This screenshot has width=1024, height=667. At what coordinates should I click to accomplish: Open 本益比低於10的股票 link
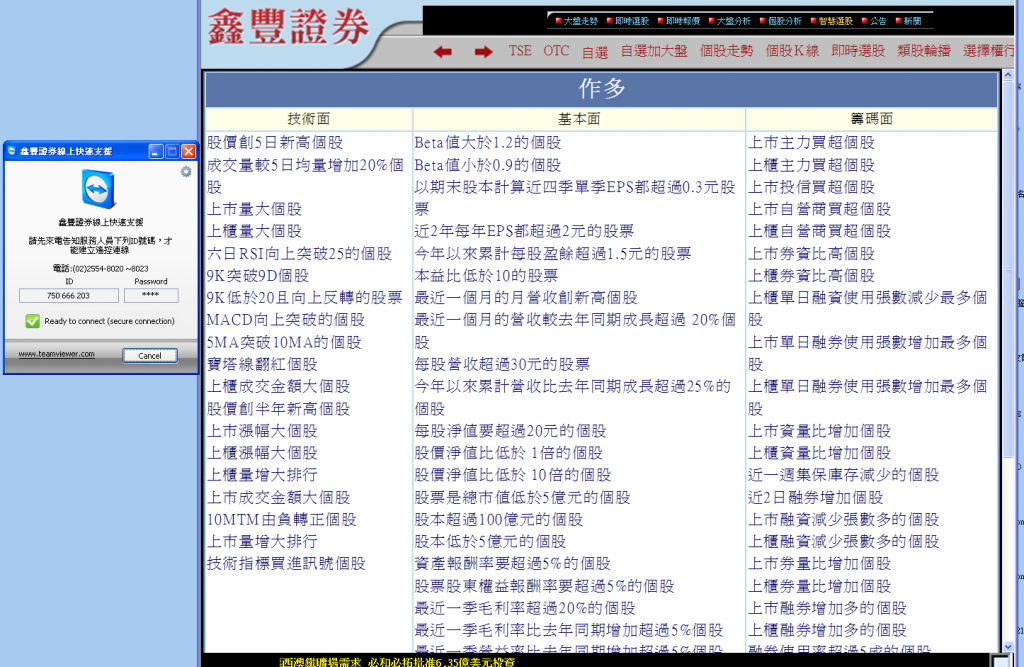tap(487, 276)
